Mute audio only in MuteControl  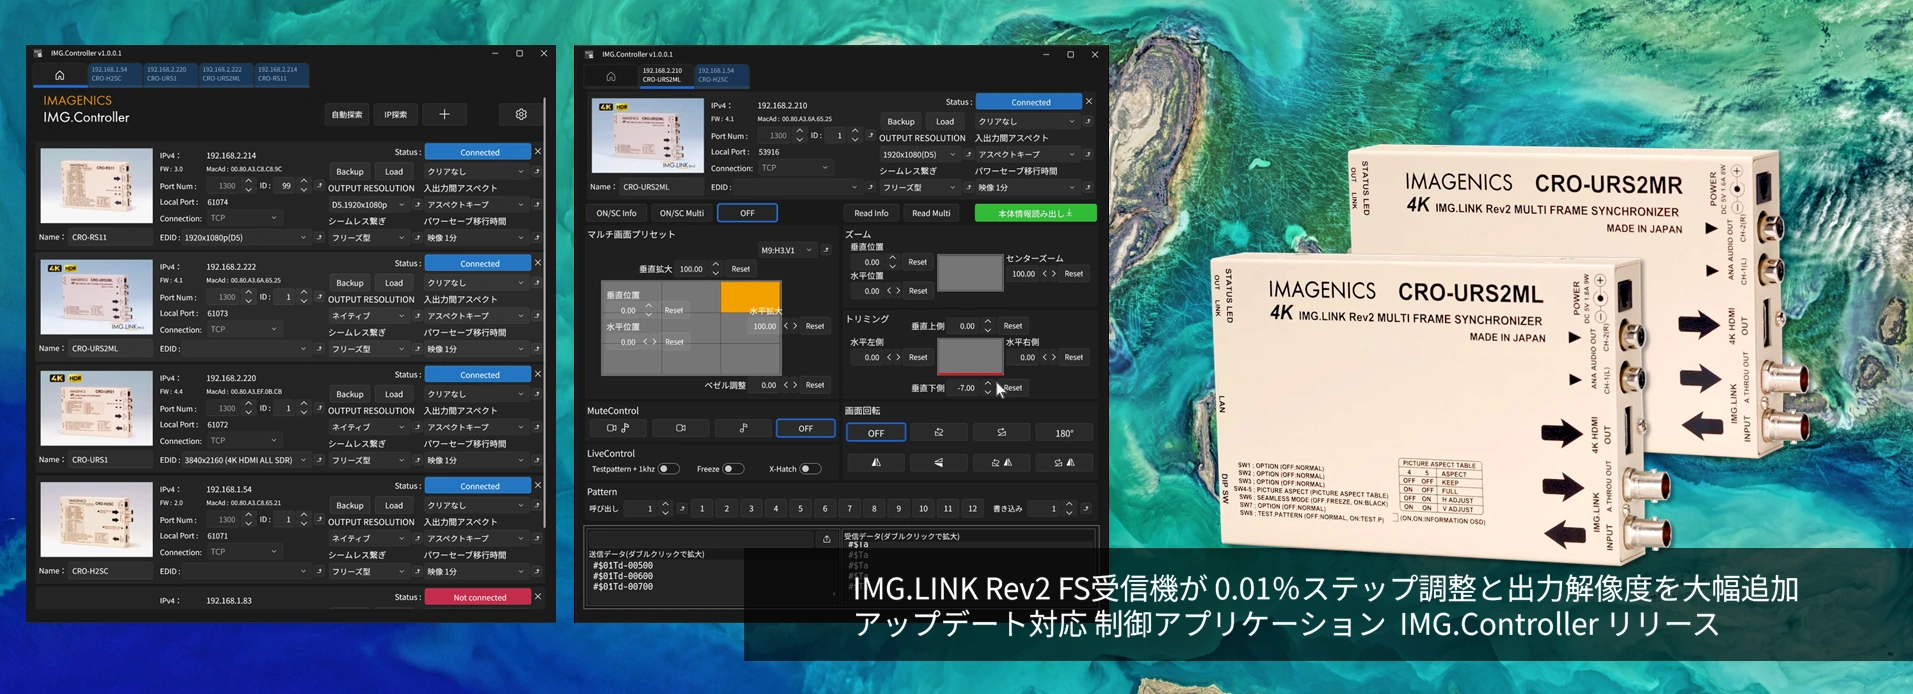[x=743, y=428]
